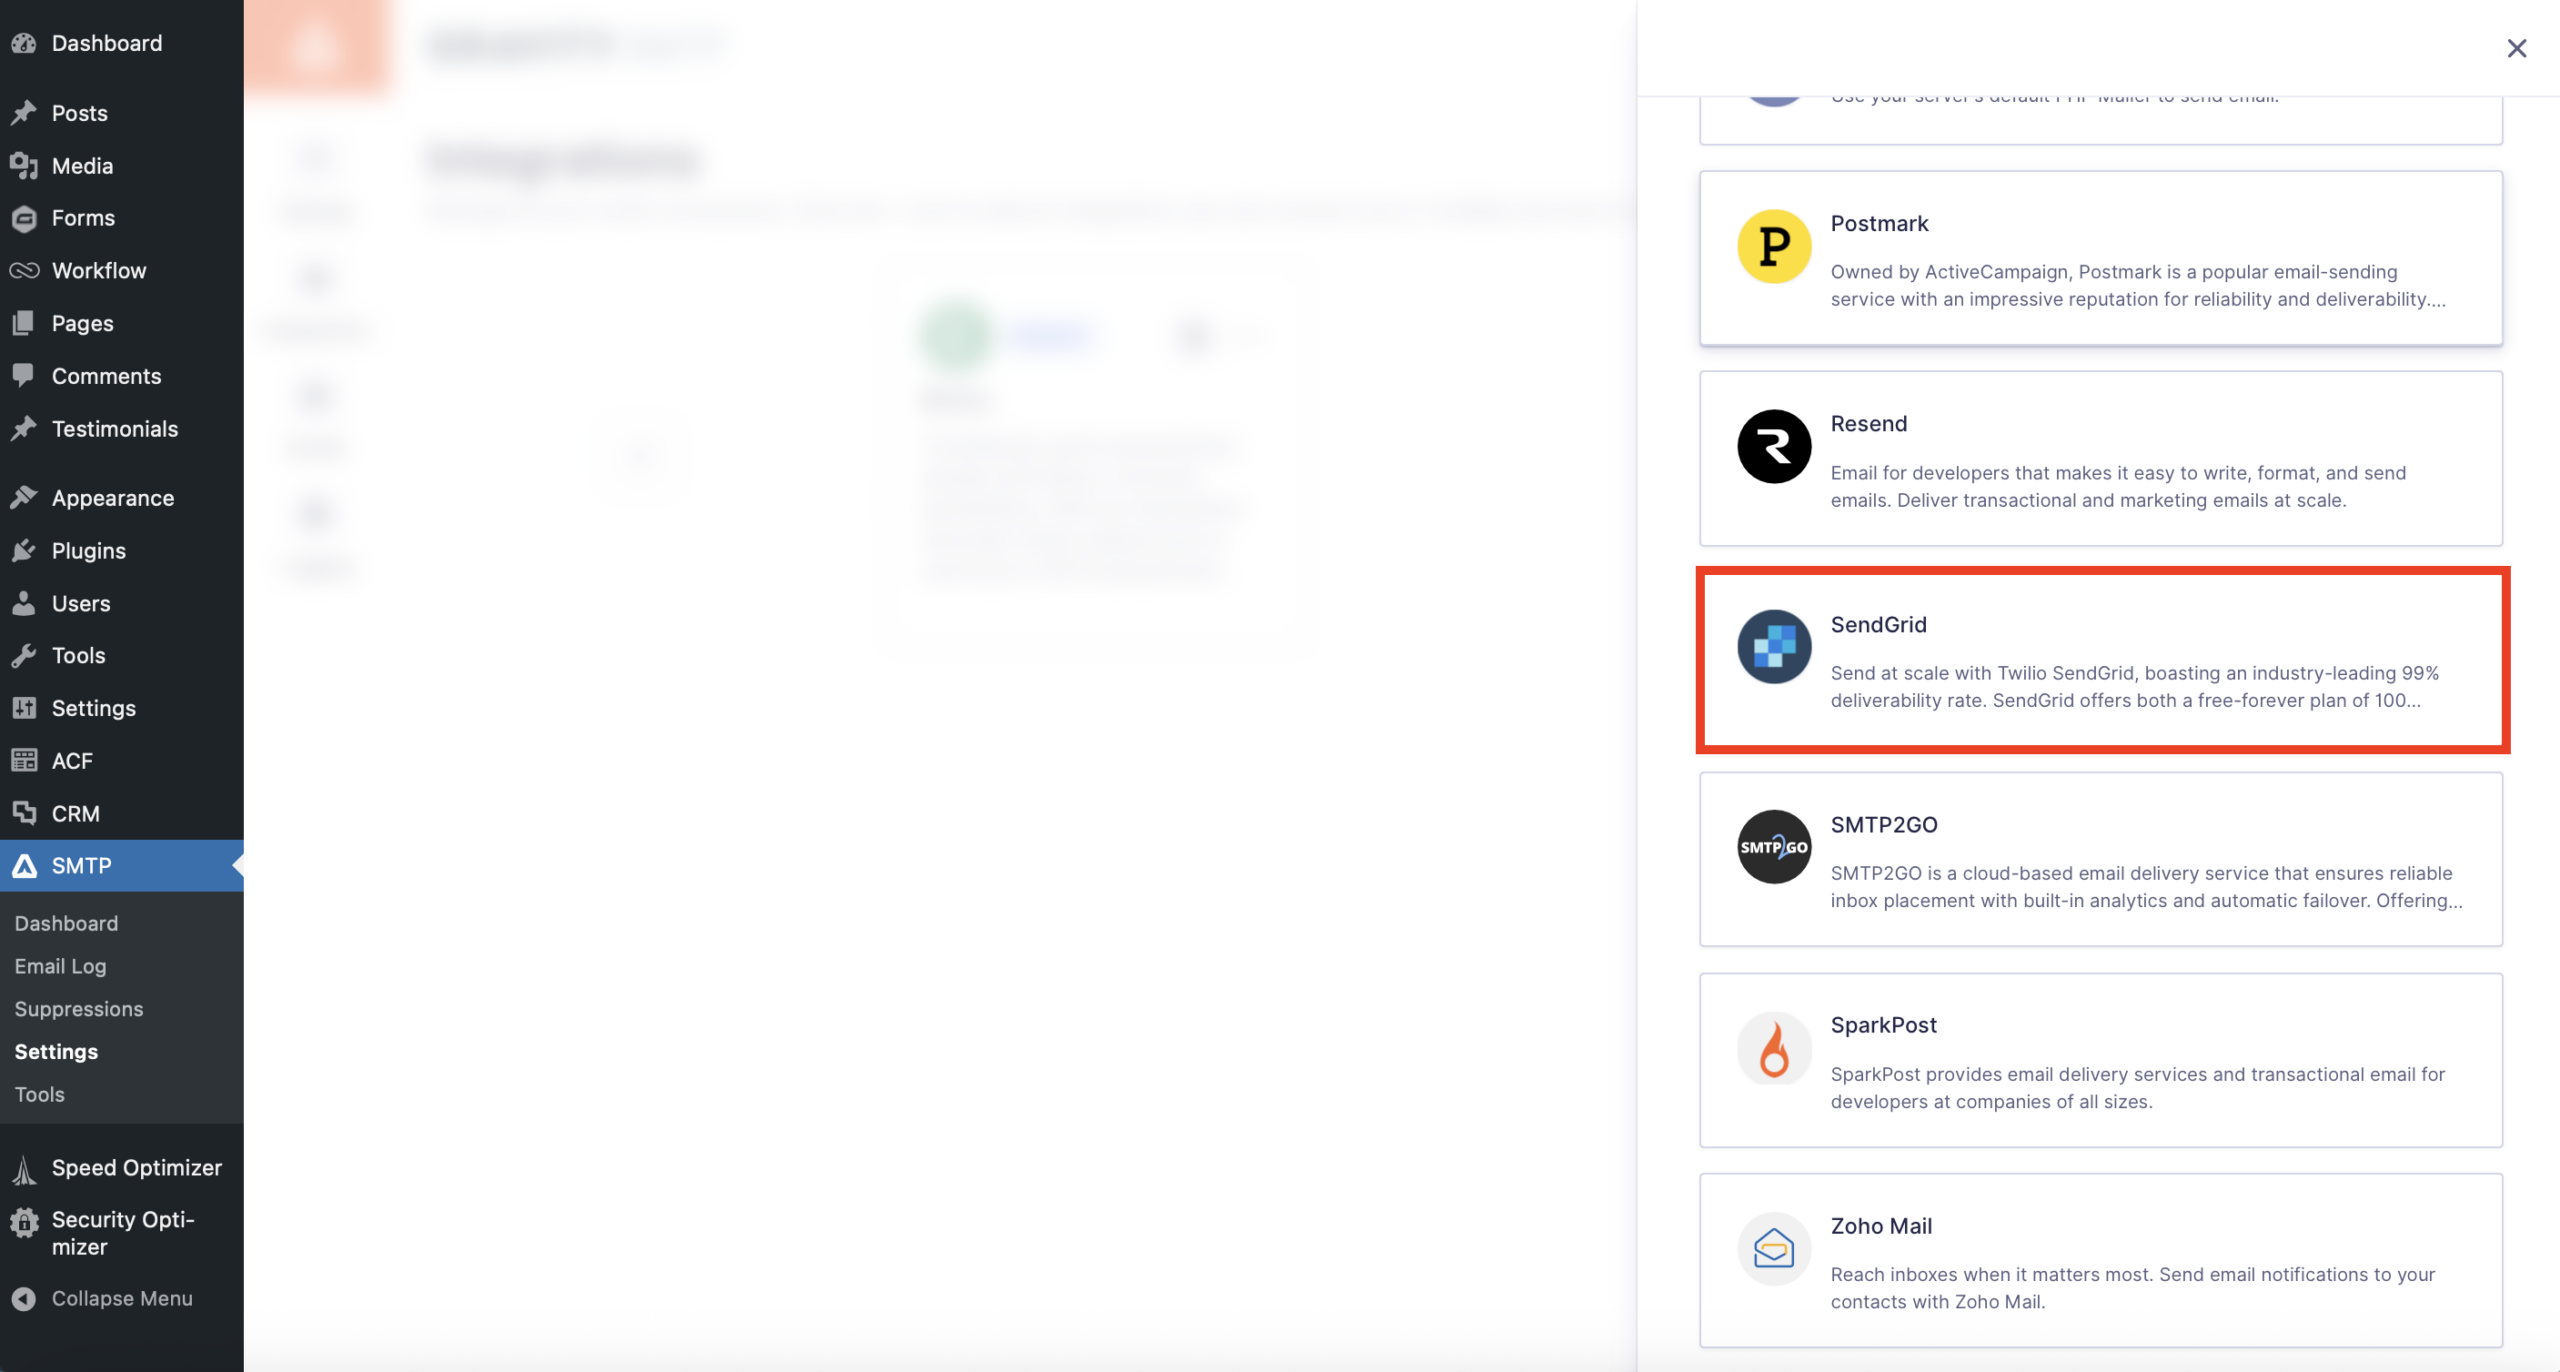Select the SendGrid mailer card
The width and height of the screenshot is (2560, 1372).
[2100, 660]
